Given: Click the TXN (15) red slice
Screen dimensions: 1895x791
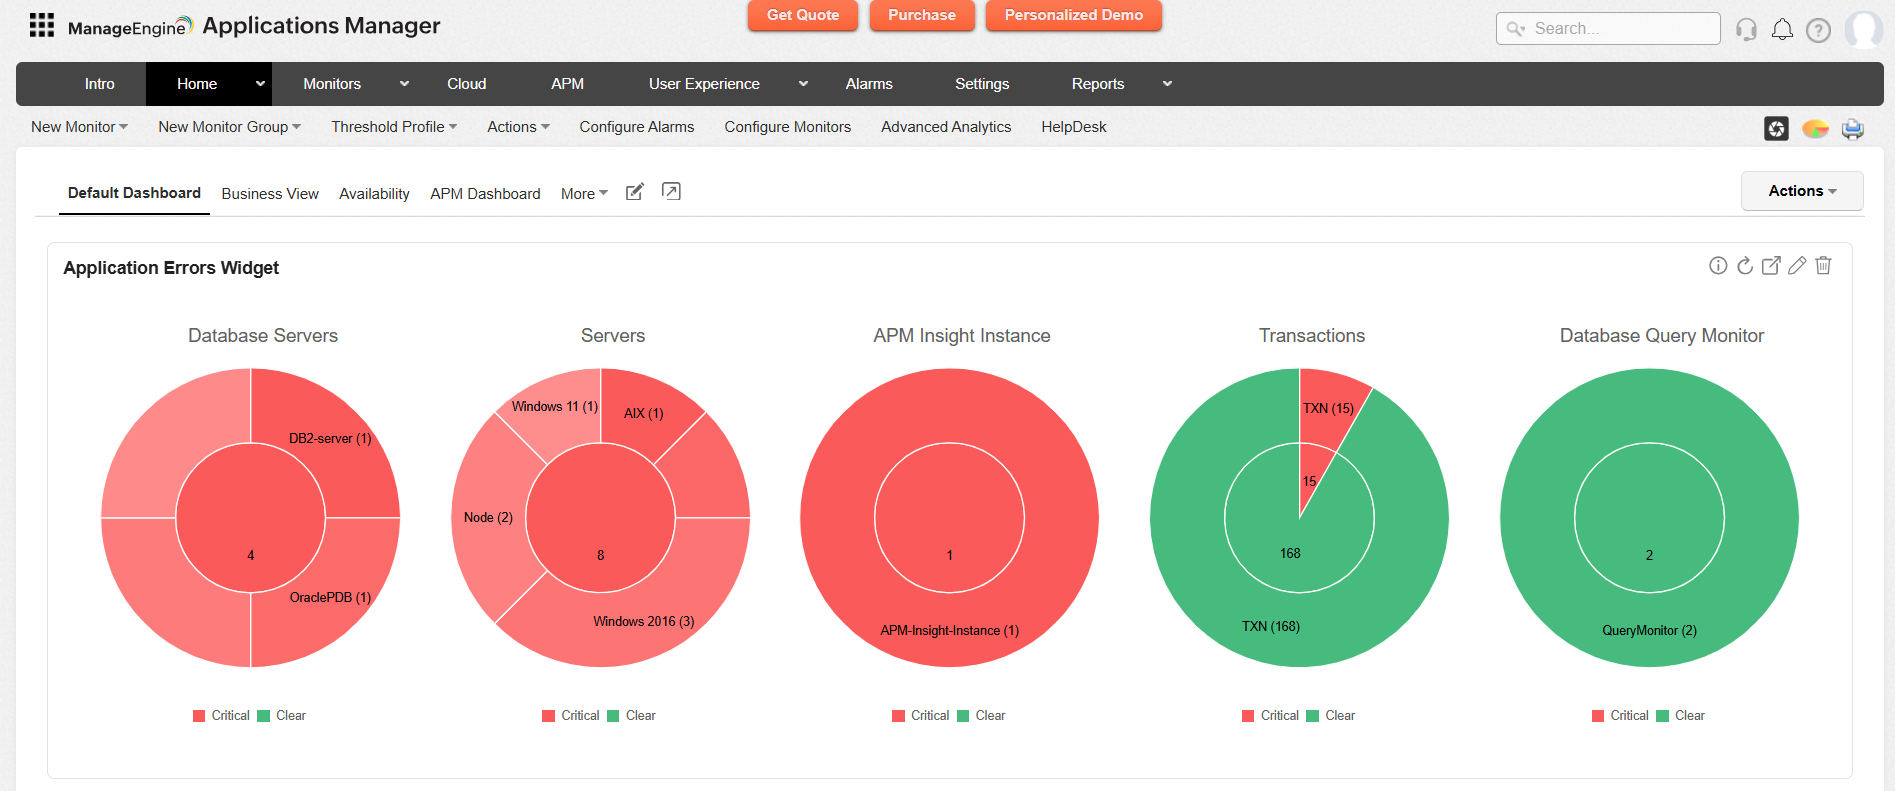Looking at the screenshot, I should pos(1328,408).
